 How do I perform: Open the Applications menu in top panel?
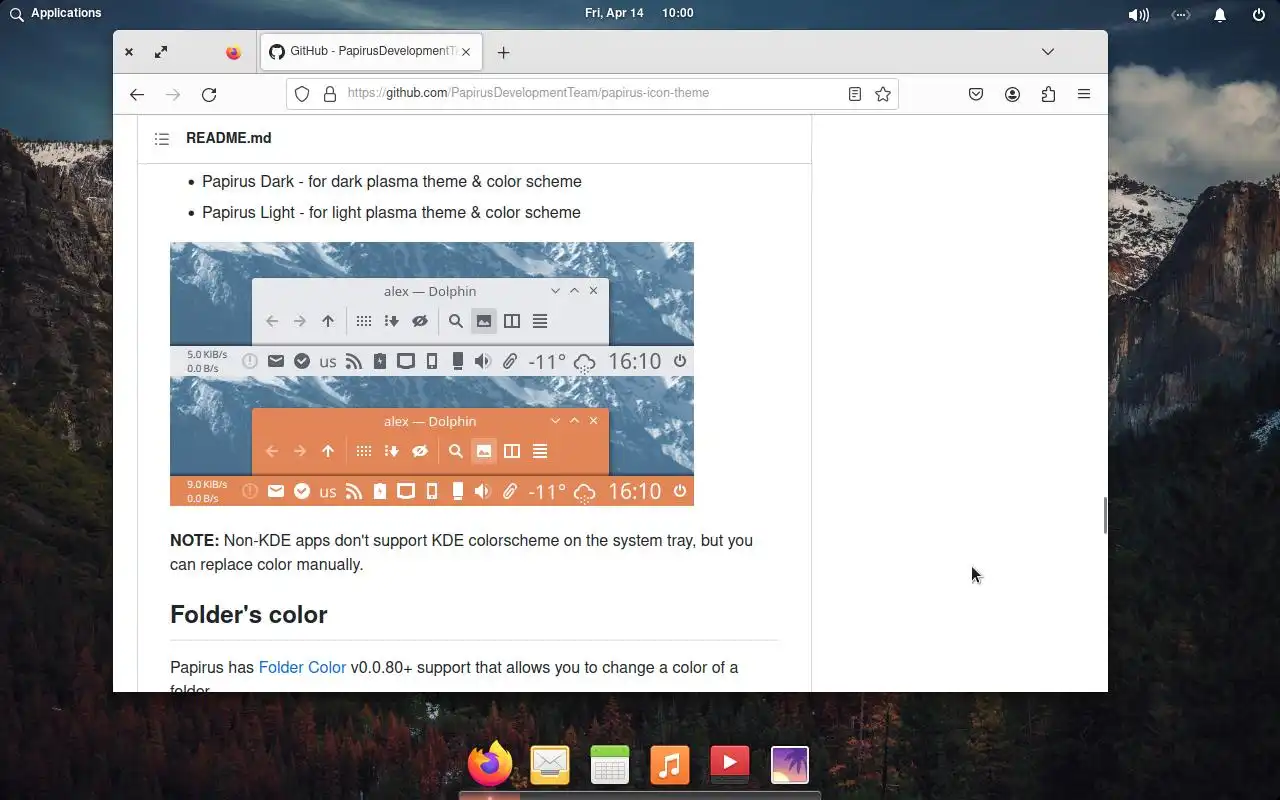[x=66, y=13]
